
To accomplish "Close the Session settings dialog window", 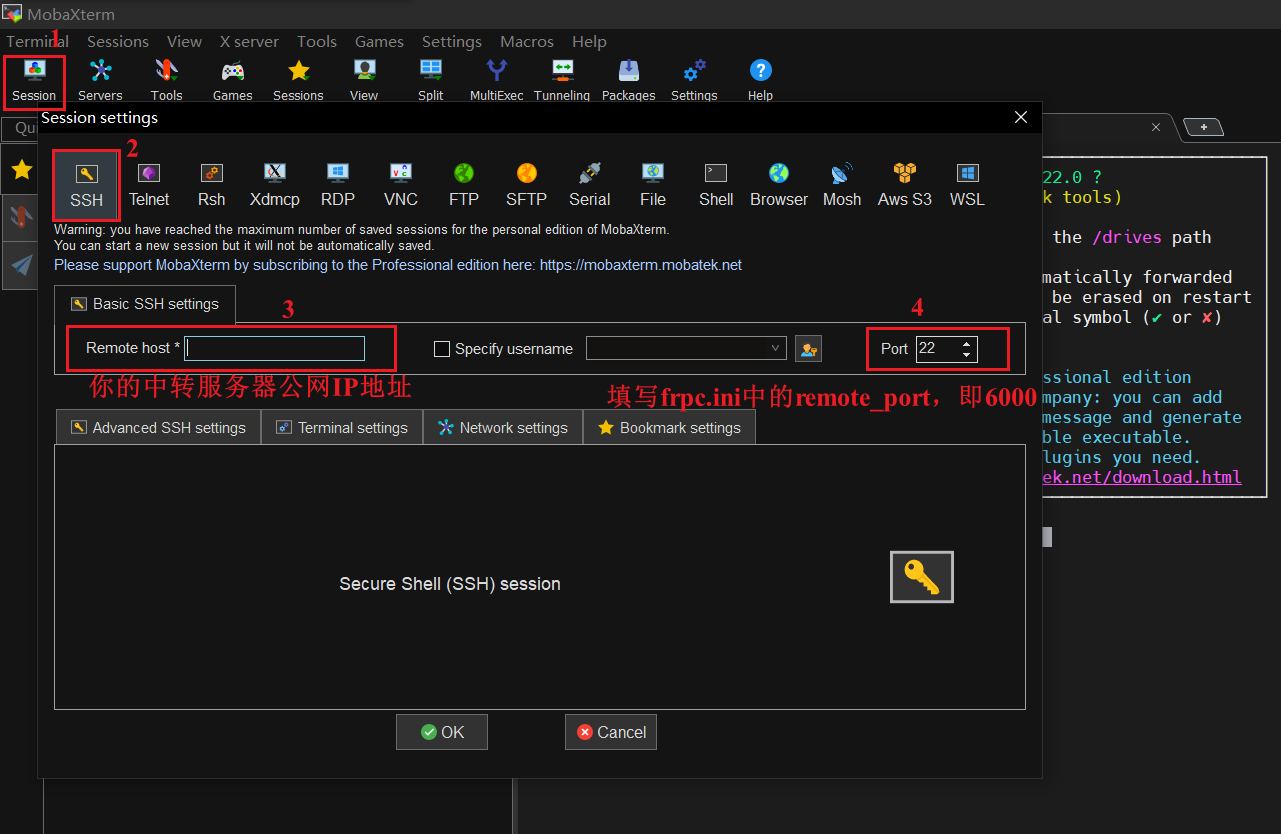I will click(x=1021, y=117).
